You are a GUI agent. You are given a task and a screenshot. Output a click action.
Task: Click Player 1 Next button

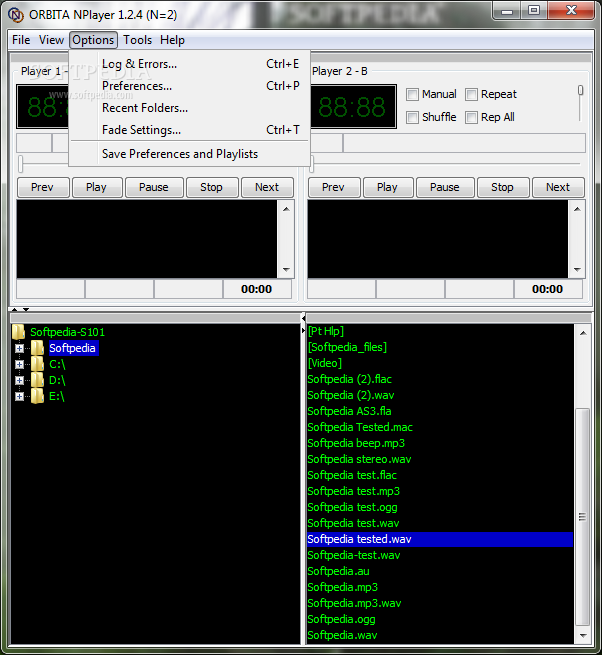[x=267, y=187]
